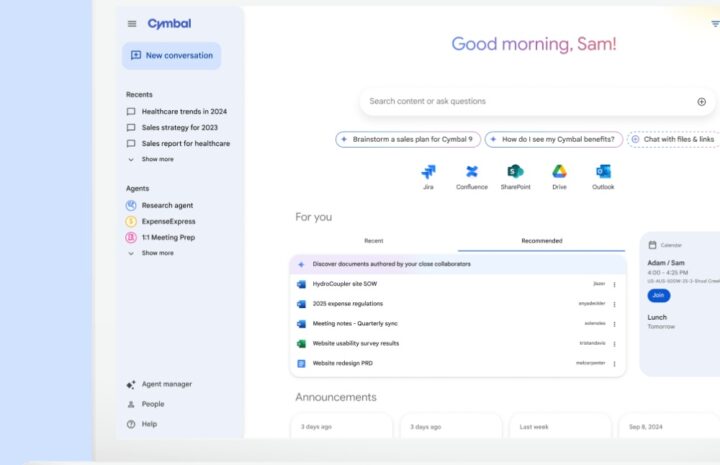The width and height of the screenshot is (720, 465).
Task: Open more options for 2025 expense regulations
Action: 614,304
